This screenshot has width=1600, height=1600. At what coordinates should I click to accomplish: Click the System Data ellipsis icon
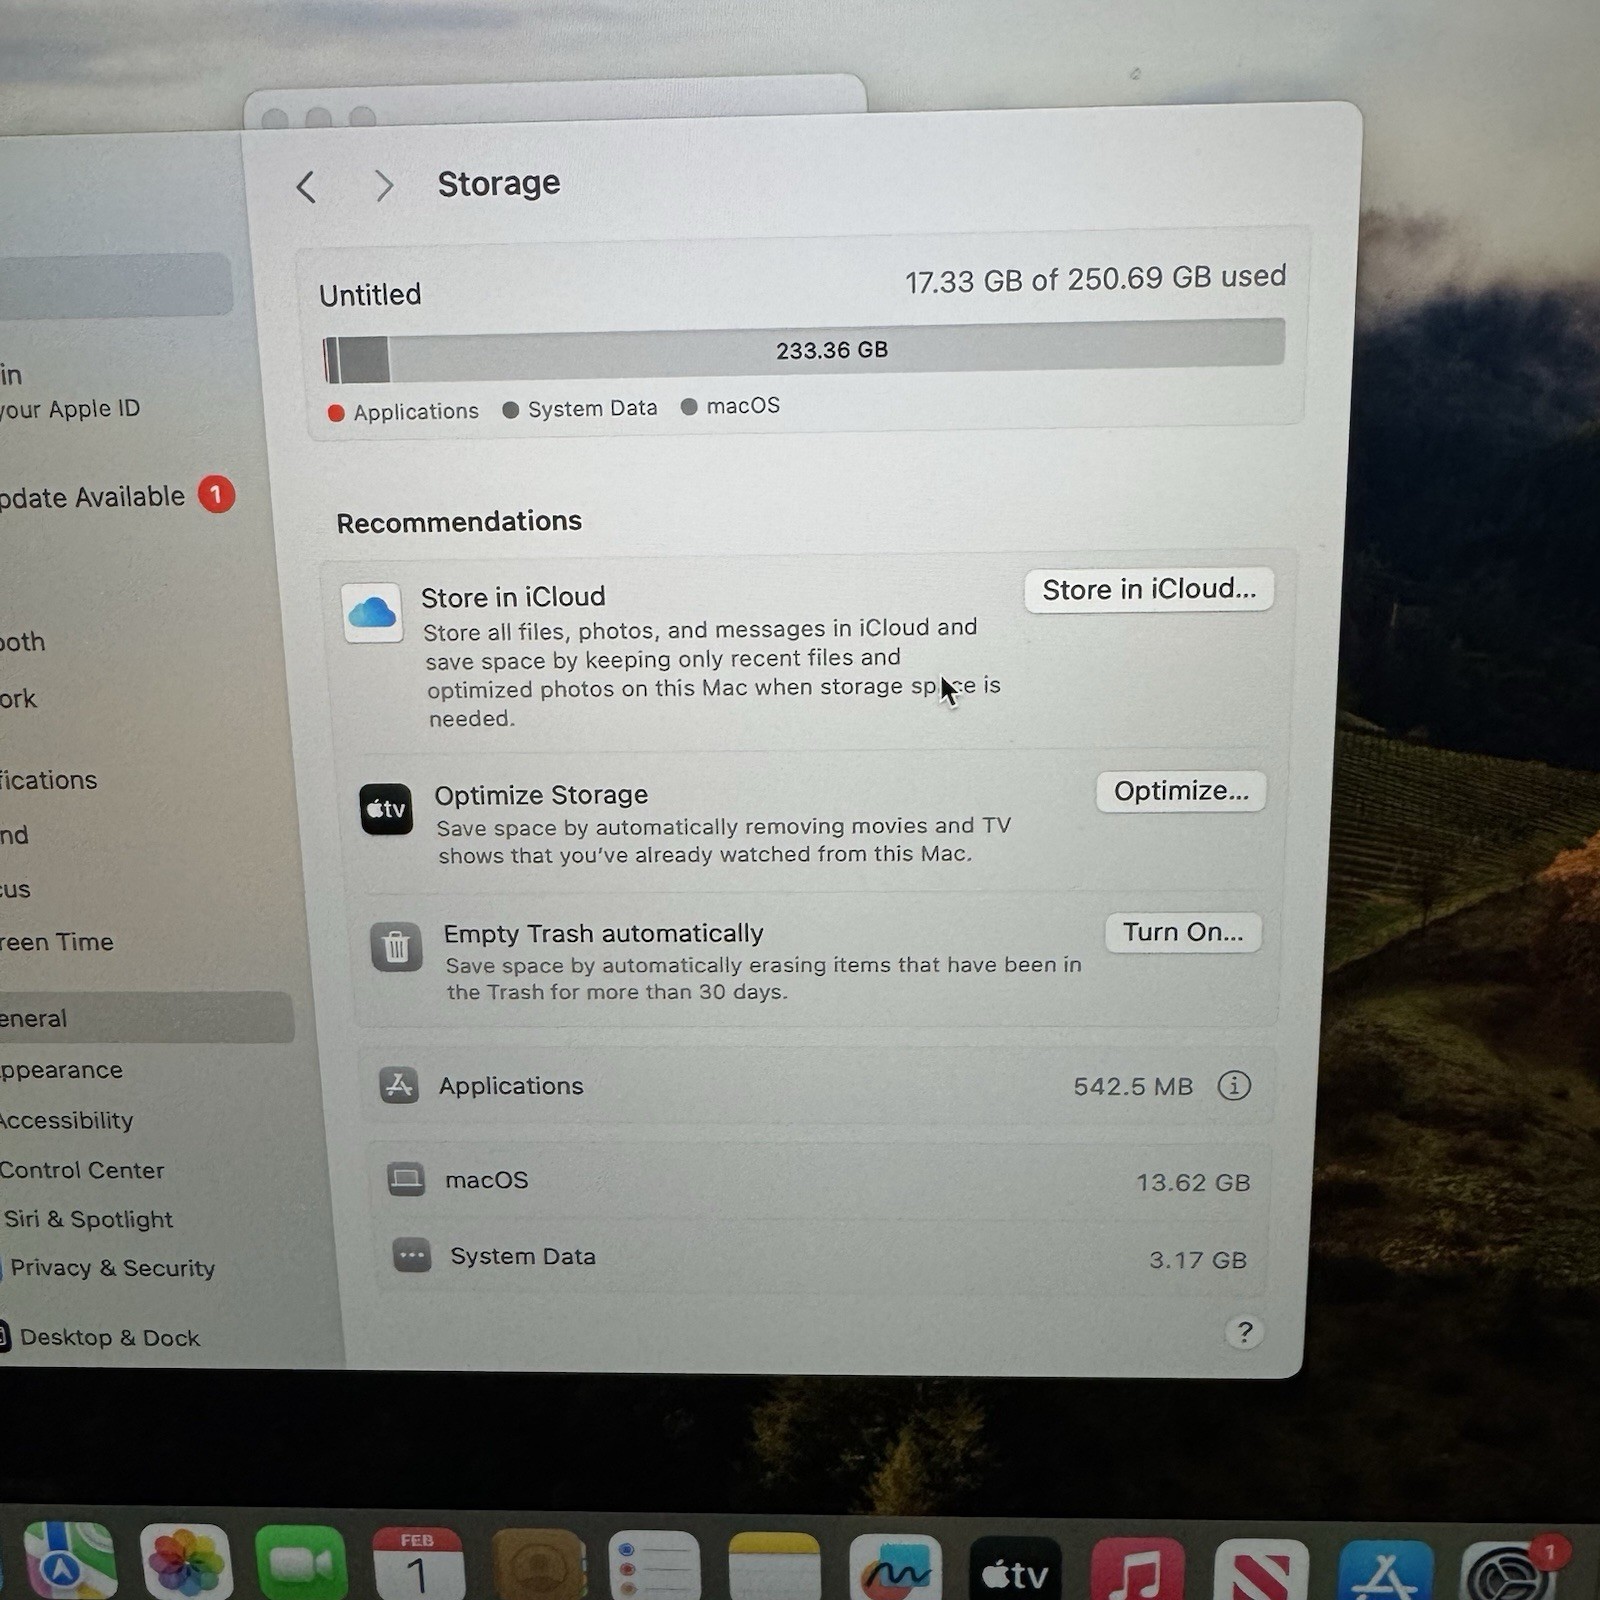click(x=412, y=1255)
